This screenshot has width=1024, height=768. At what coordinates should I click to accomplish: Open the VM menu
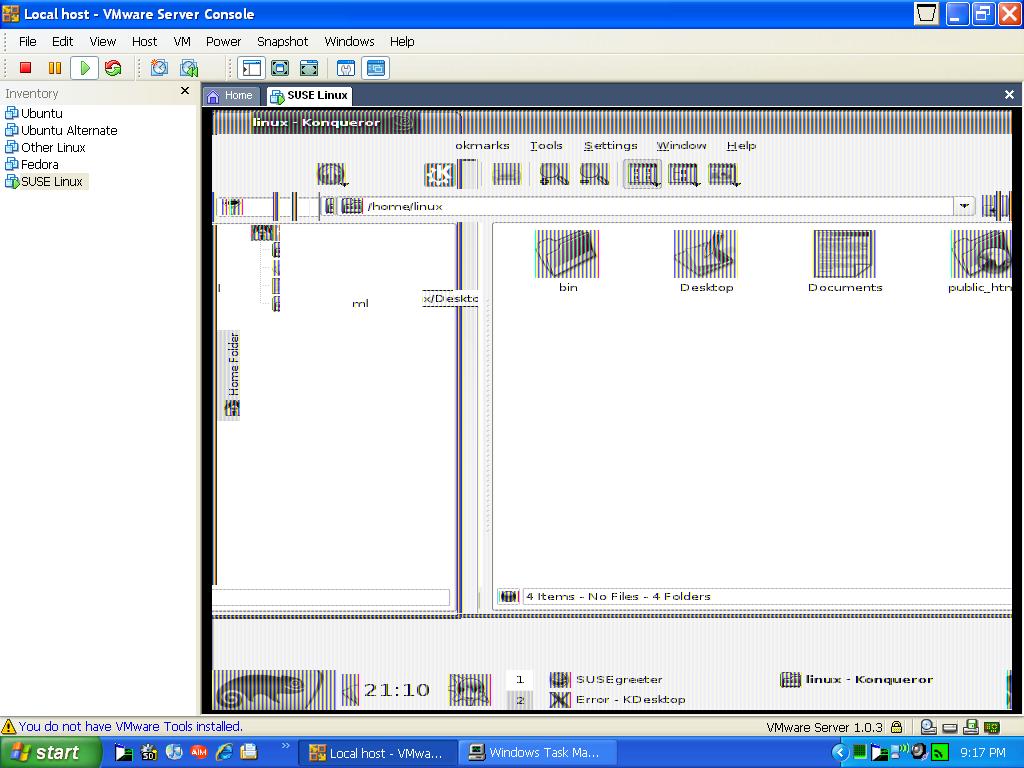[x=182, y=41]
